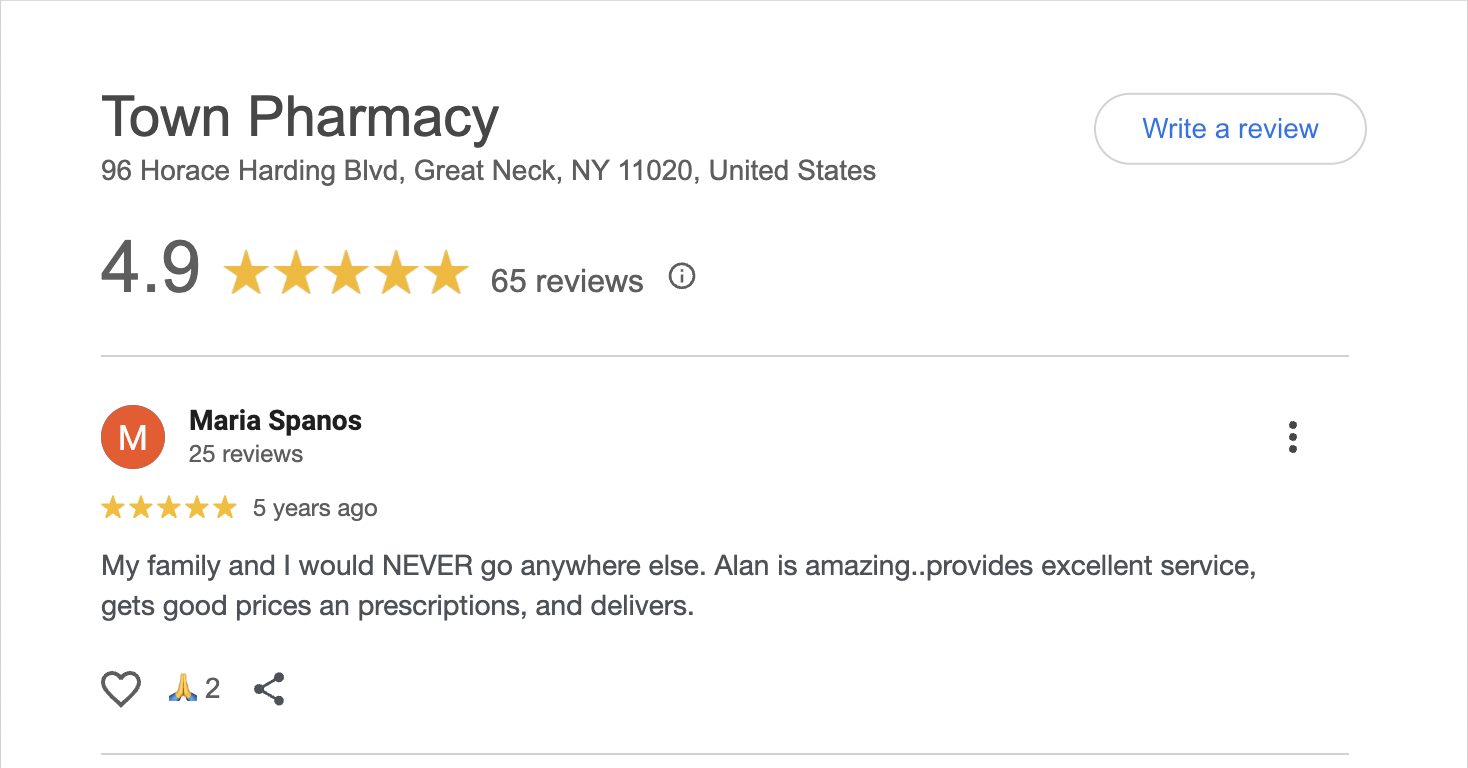Click the praying hands reaction emoji
1468x768 pixels.
[x=183, y=688]
